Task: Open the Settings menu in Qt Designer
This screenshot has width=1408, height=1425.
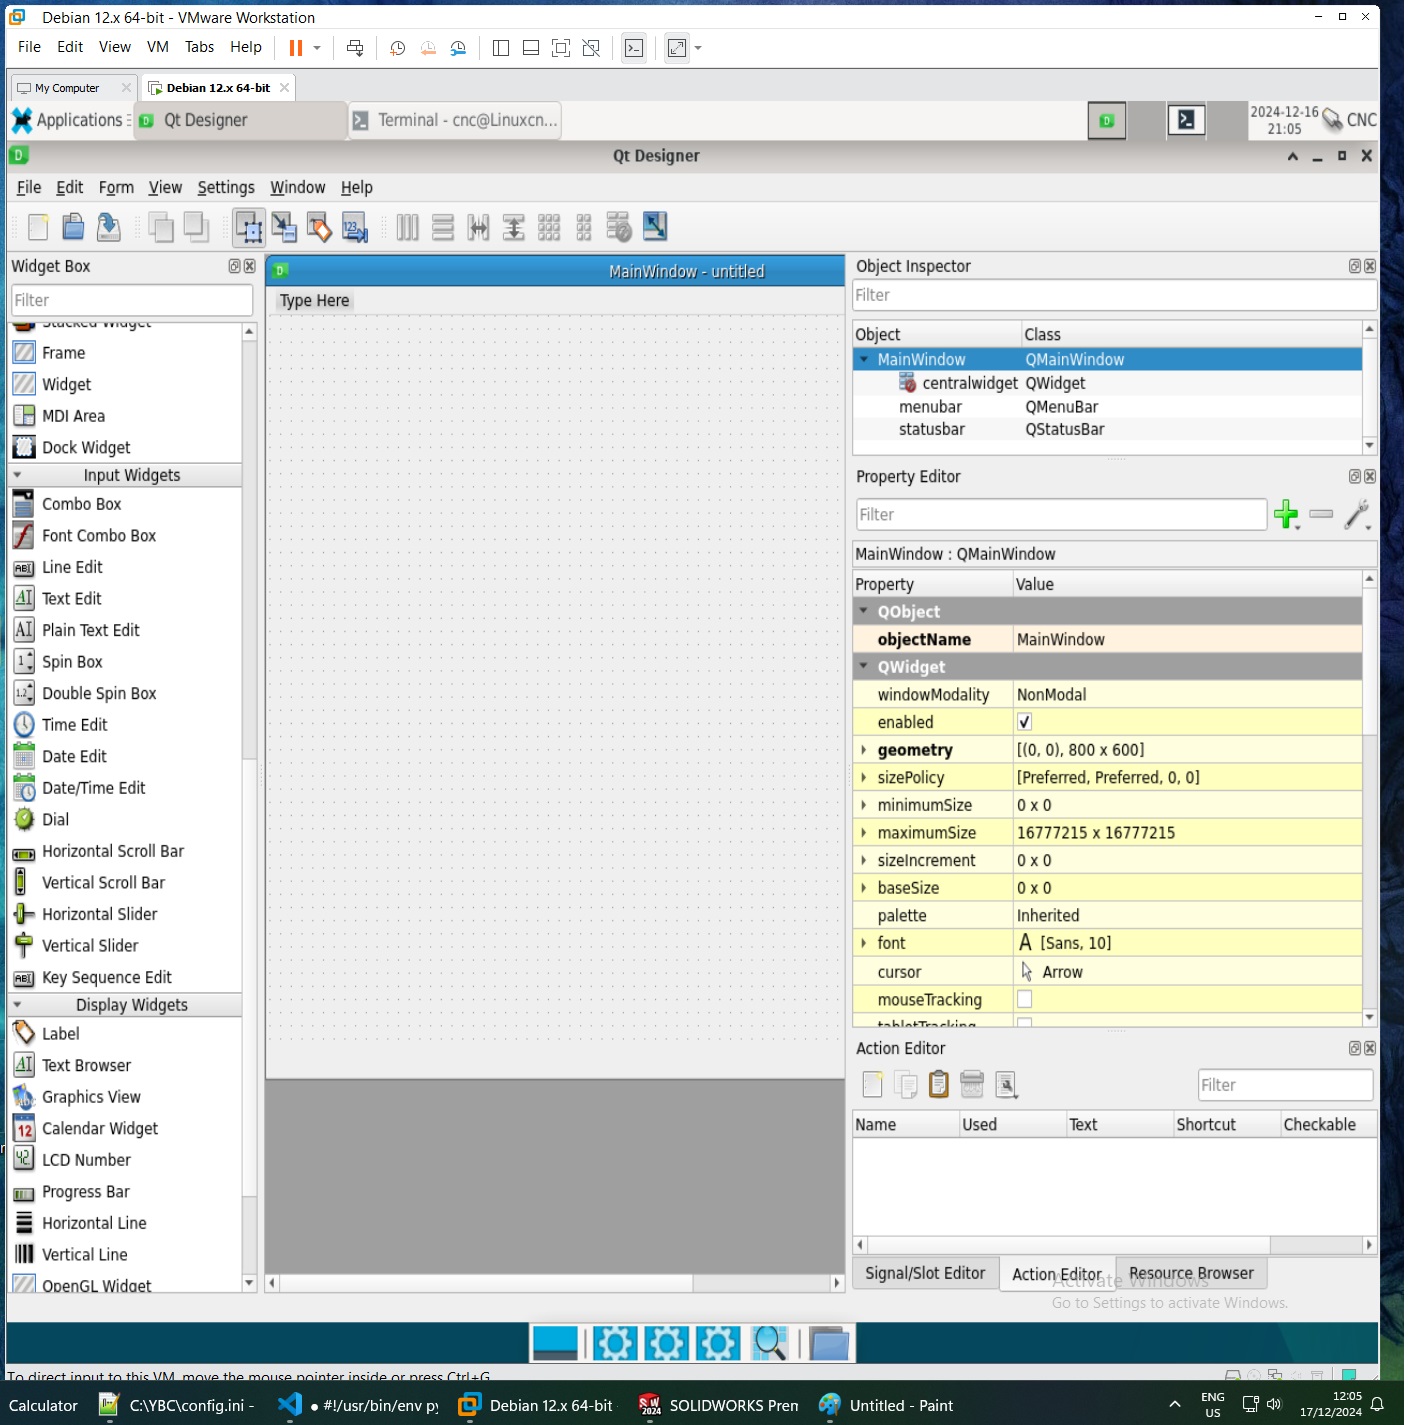Action: [226, 187]
